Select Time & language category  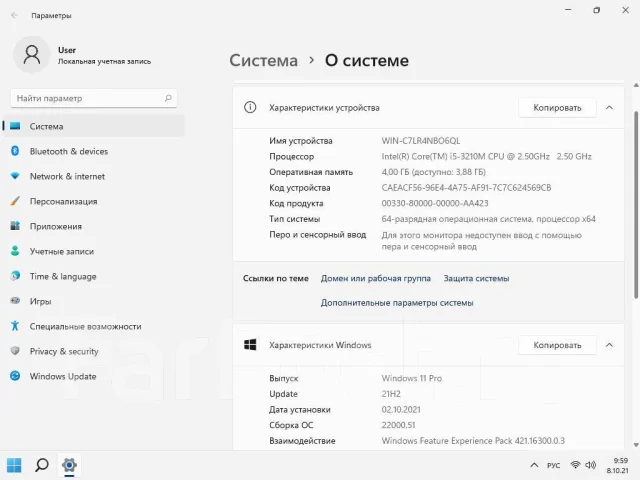[x=93, y=276]
